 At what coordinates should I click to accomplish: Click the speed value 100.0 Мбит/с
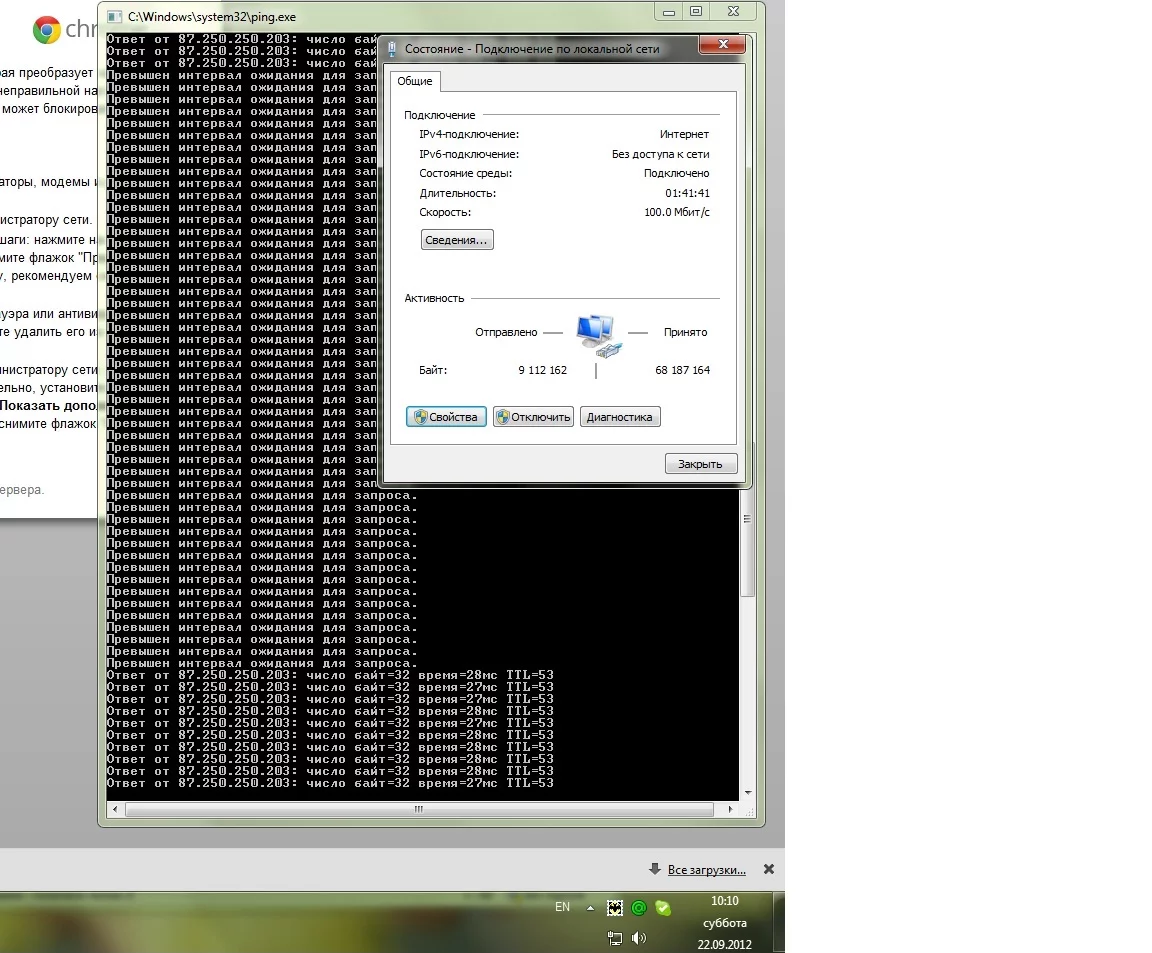(x=677, y=212)
